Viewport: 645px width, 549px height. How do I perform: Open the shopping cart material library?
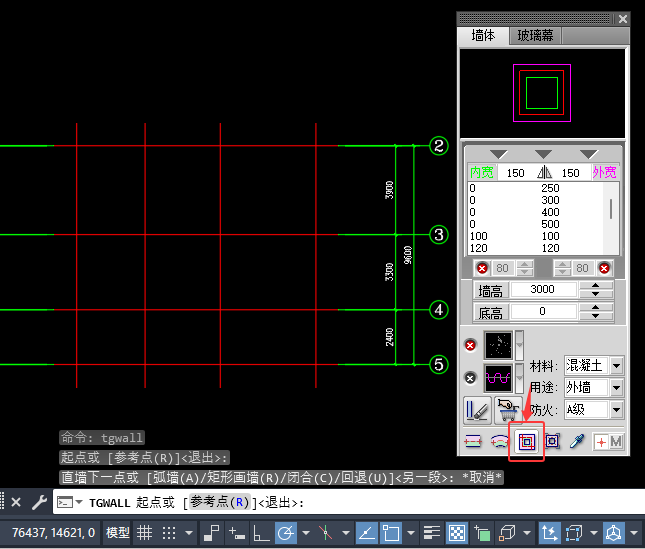pos(508,410)
